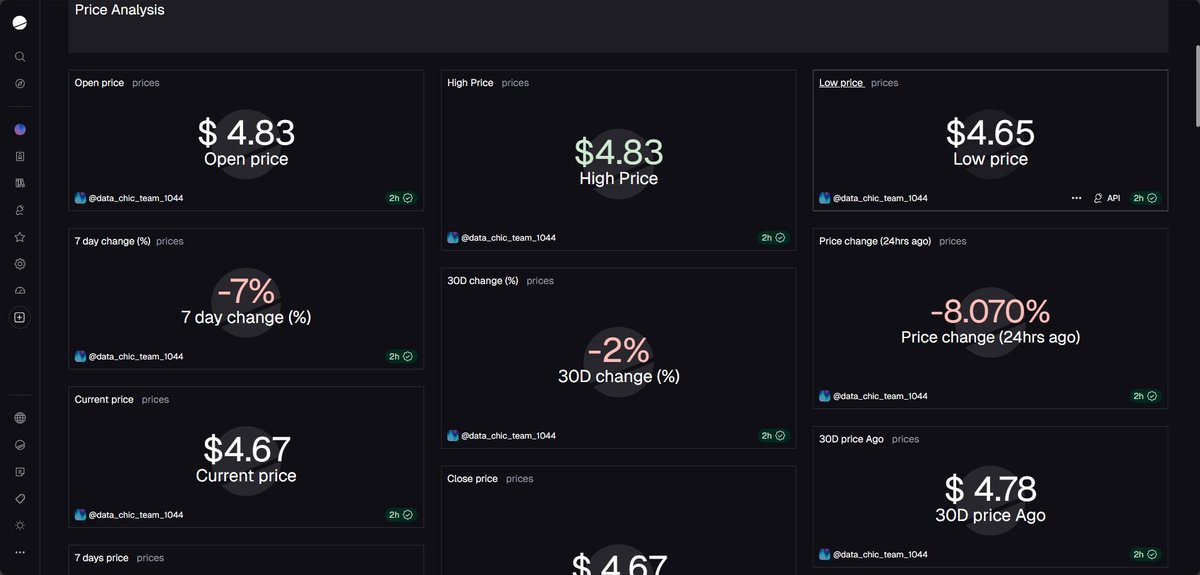Click the 2h refresh badge on 30D price Ago card
This screenshot has height=575, width=1200.
point(1145,554)
